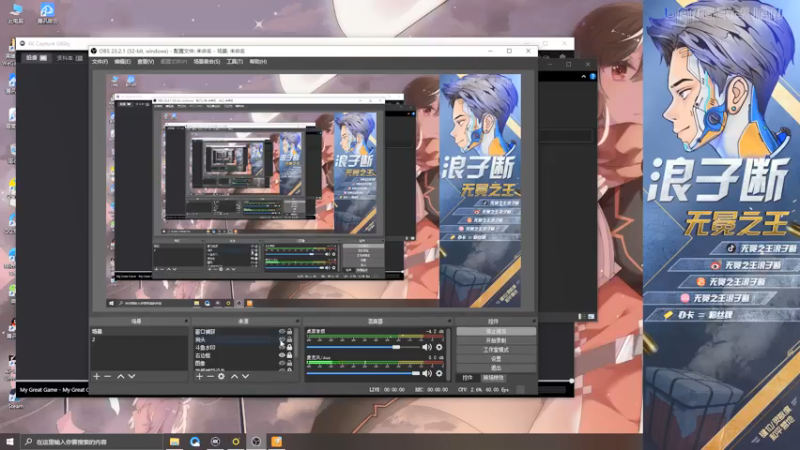Open the Steam desktop shortcut
Viewport: 800px width, 450px height.
(15, 398)
